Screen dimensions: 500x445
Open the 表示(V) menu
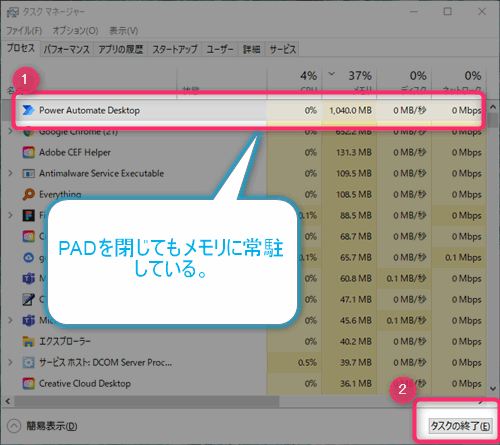click(123, 31)
